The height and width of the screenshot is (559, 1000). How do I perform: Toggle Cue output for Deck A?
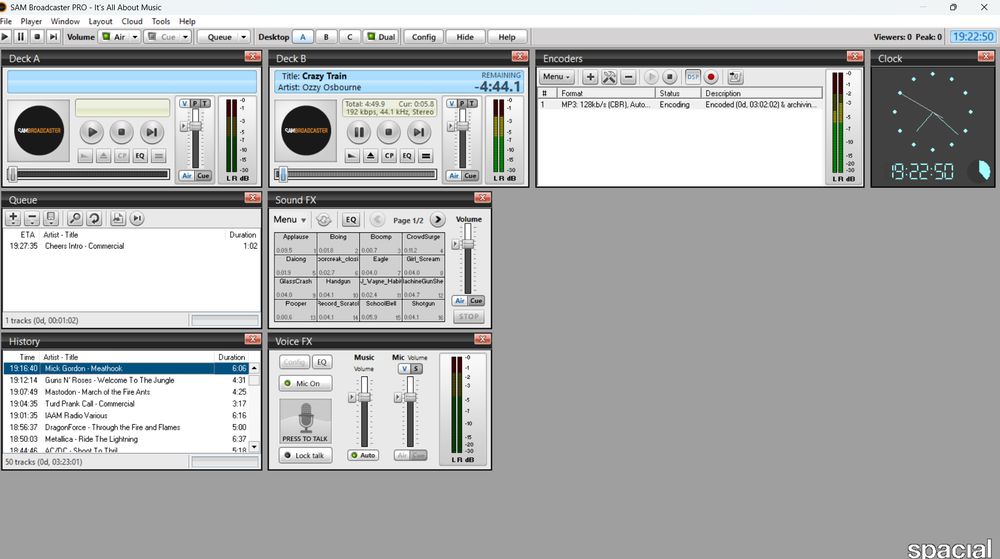coord(203,176)
